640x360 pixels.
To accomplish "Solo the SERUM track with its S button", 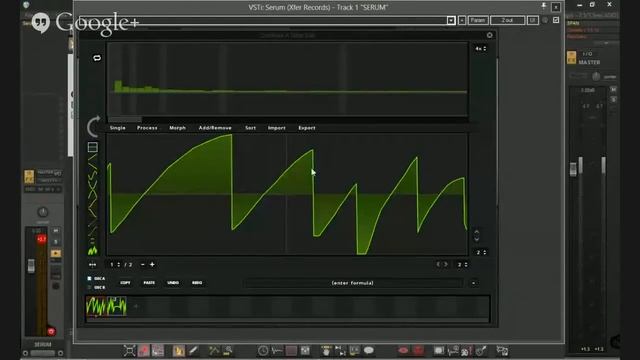I will click(x=56, y=242).
